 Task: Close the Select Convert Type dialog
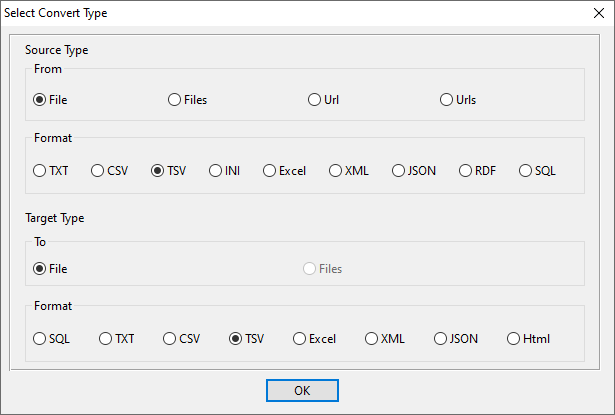tap(598, 13)
